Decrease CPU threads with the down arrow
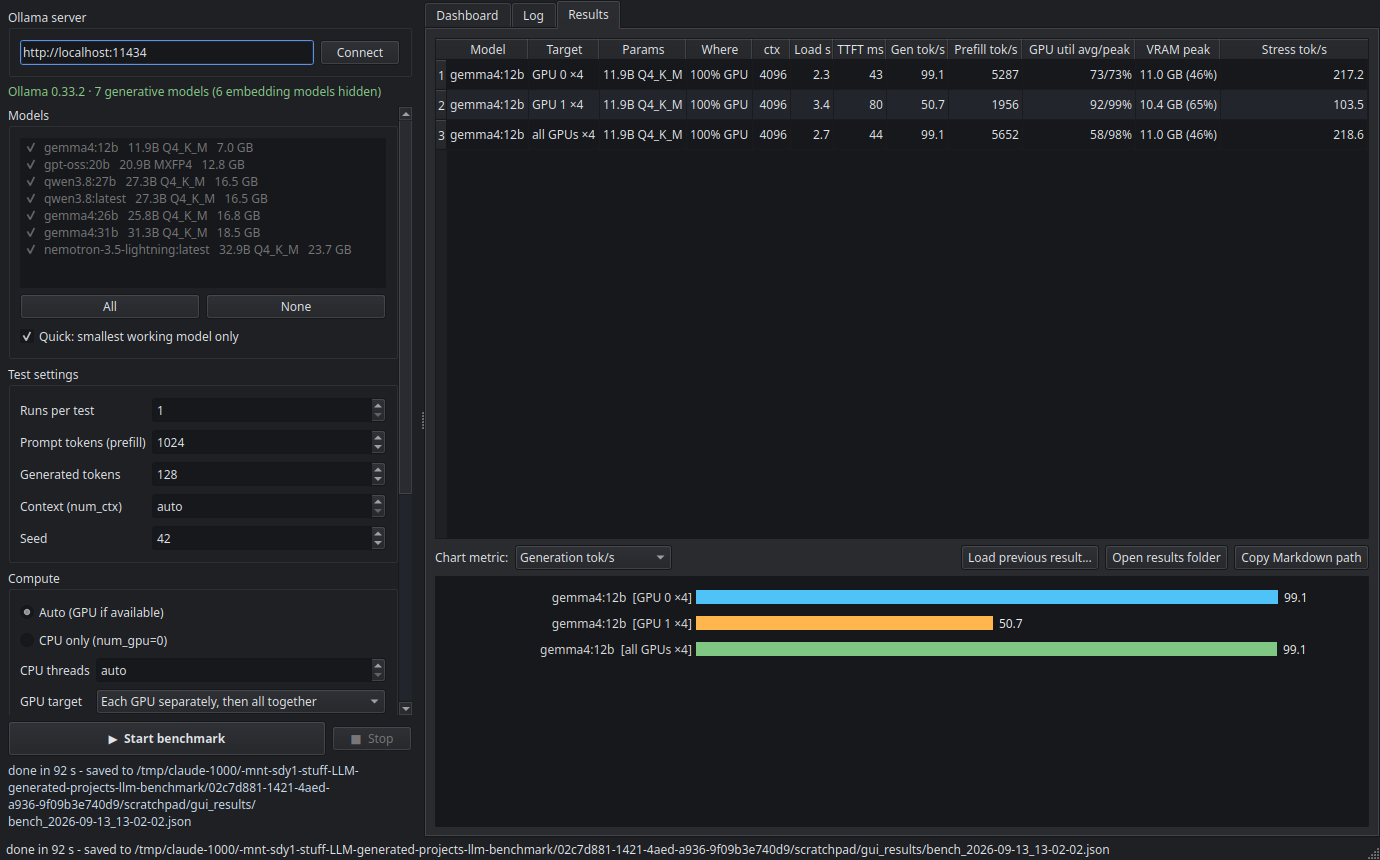1380x860 pixels. pos(377,676)
